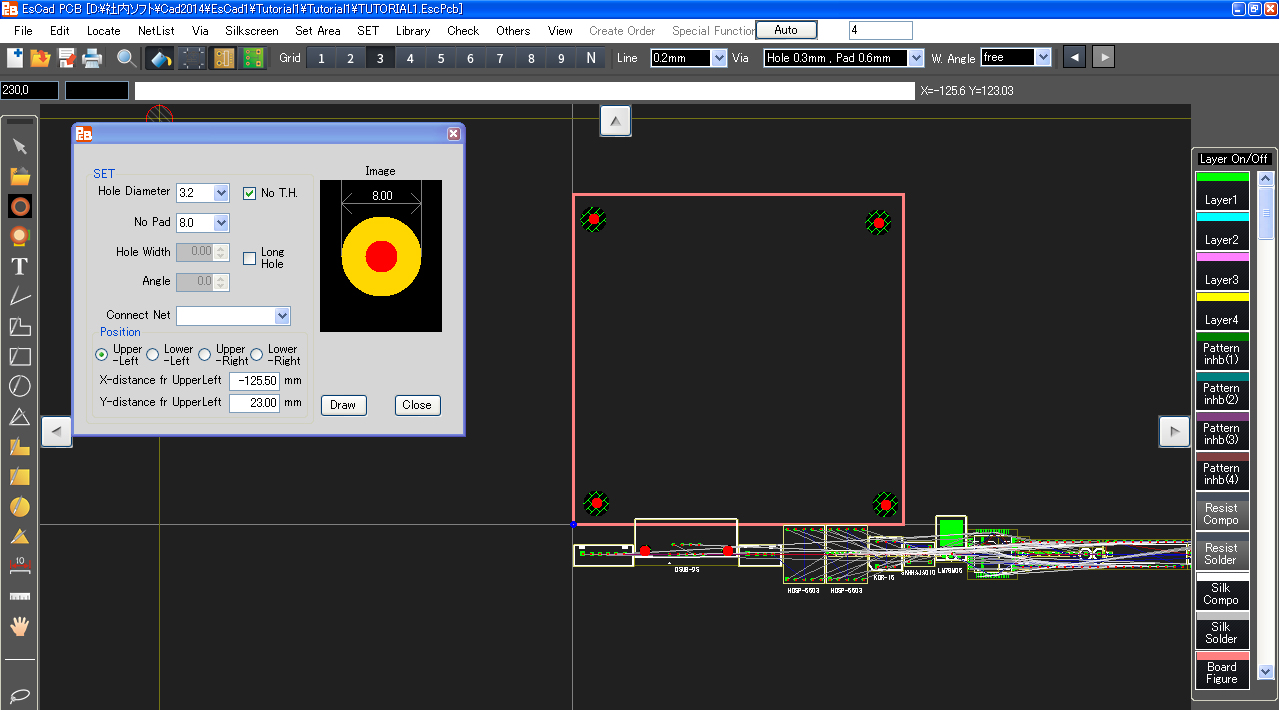The width and height of the screenshot is (1279, 710).
Task: Open the Hole Diameter dropdown
Action: [222, 193]
